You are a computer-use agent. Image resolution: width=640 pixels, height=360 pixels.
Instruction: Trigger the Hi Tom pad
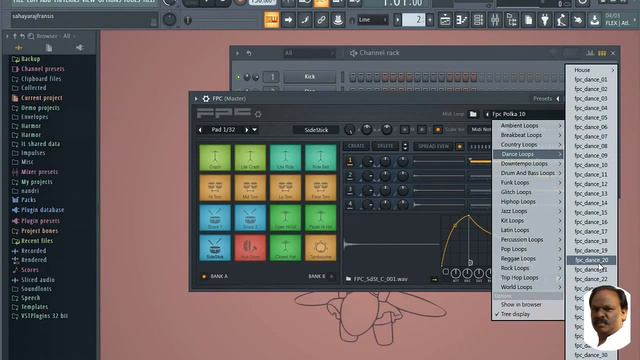tap(215, 188)
